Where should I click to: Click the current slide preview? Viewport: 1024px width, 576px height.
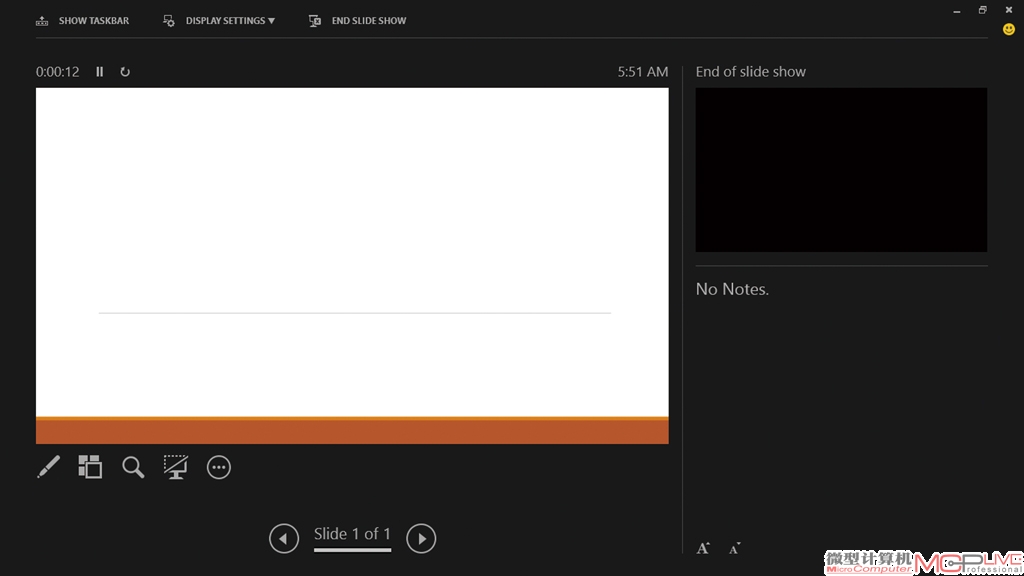(352, 266)
